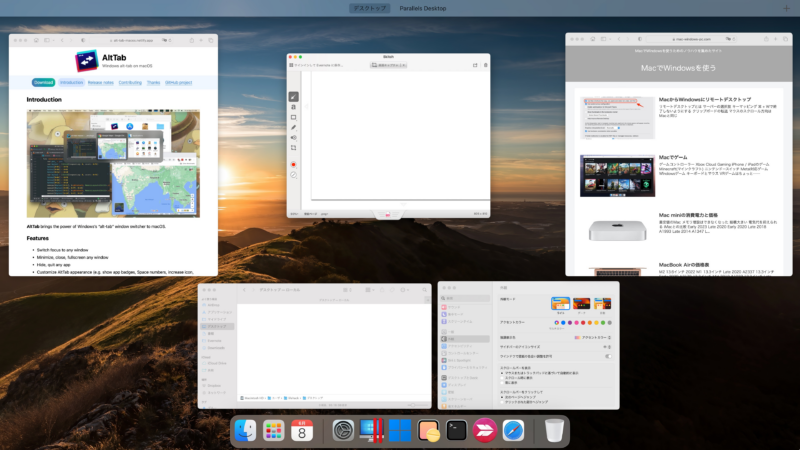The height and width of the screenshot is (450, 800).
Task: Select automatic scroll bar display radio option
Action: tap(502, 373)
